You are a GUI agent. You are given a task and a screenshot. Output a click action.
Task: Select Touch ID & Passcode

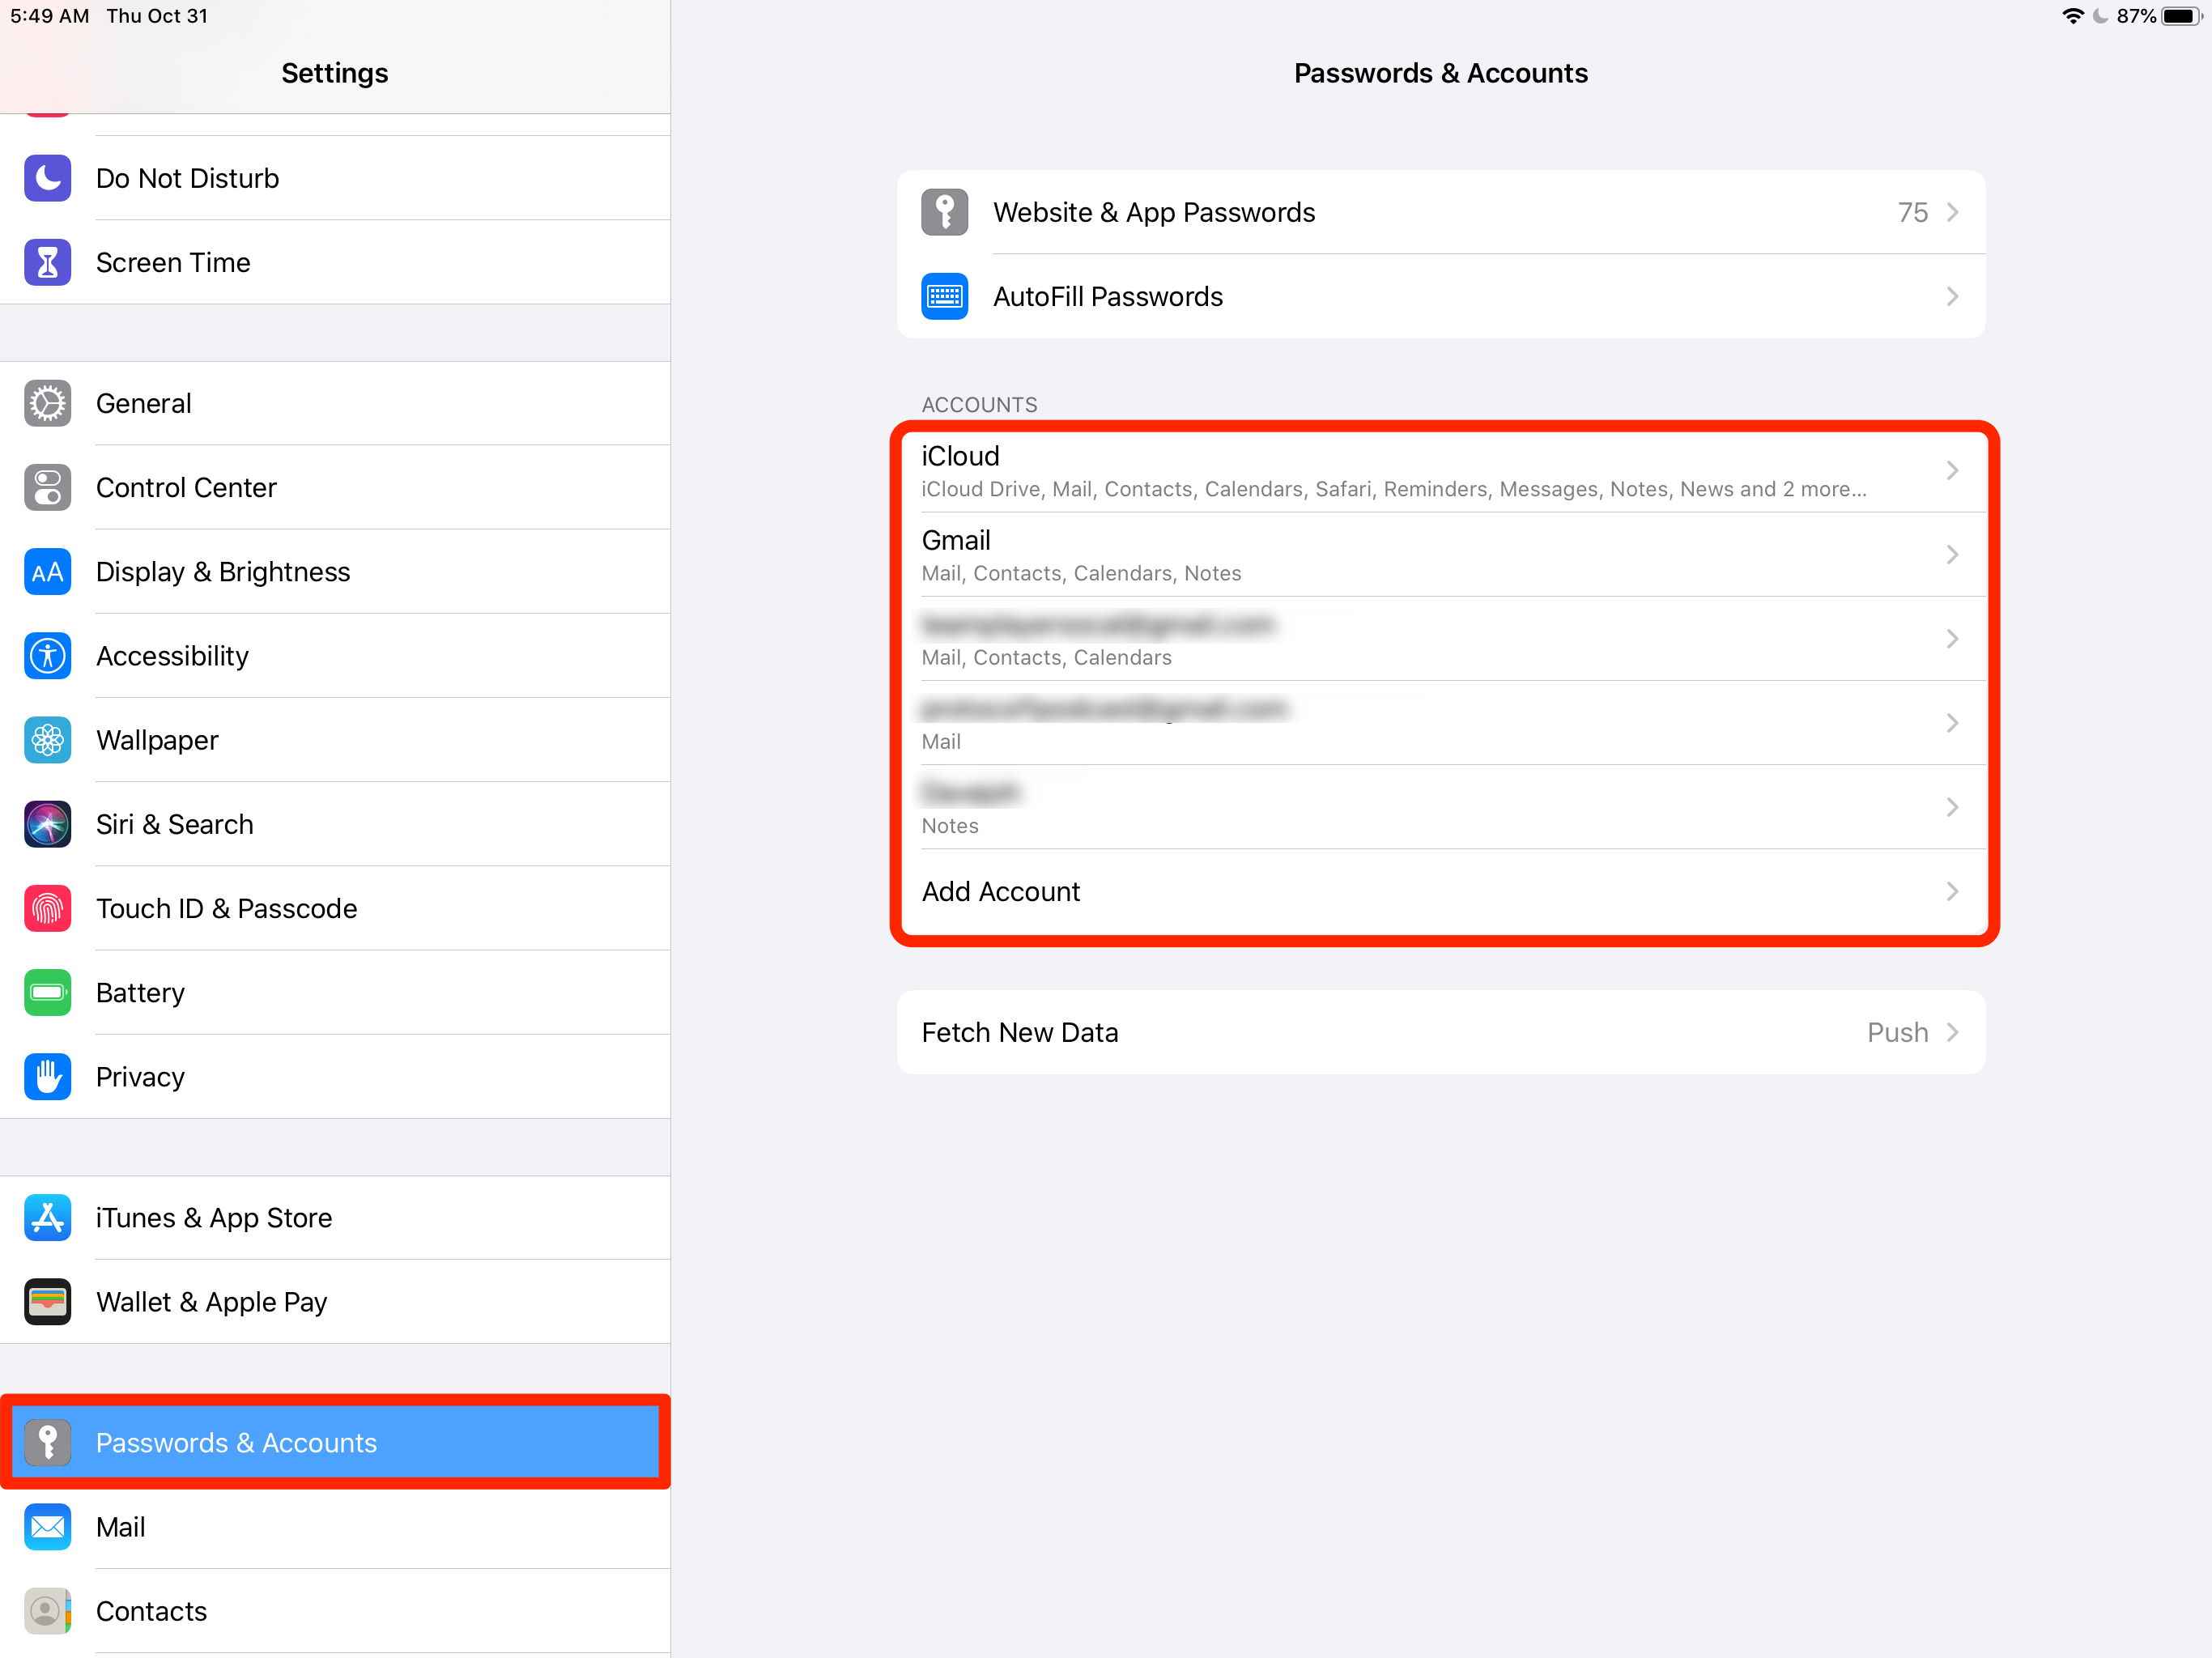coord(335,908)
